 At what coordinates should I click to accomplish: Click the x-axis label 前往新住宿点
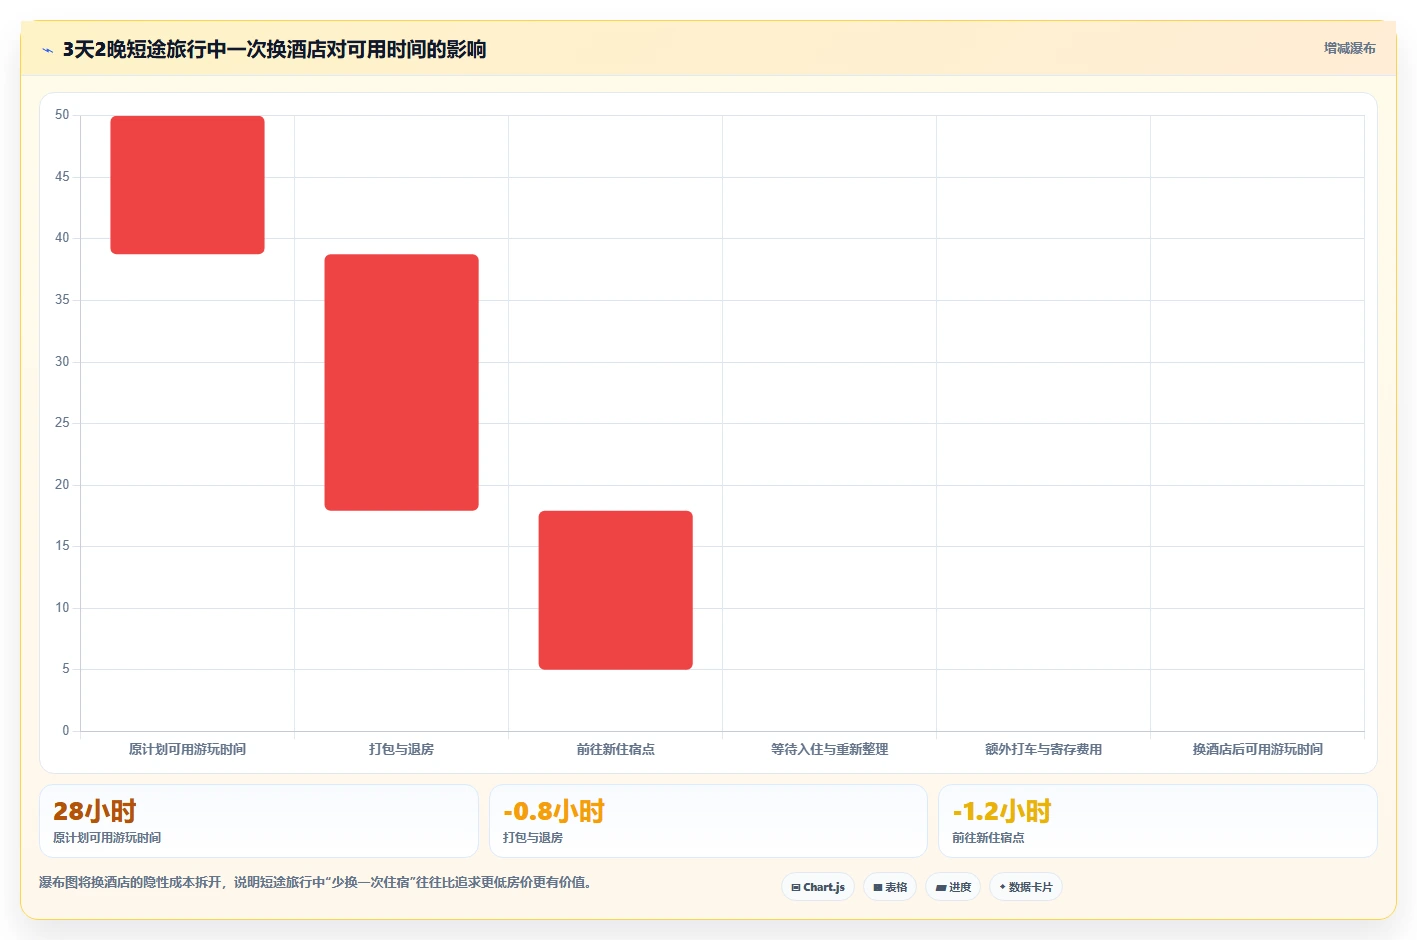(x=615, y=749)
